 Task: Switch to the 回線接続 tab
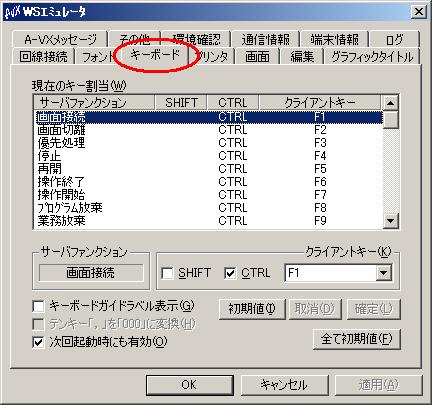tap(43, 56)
